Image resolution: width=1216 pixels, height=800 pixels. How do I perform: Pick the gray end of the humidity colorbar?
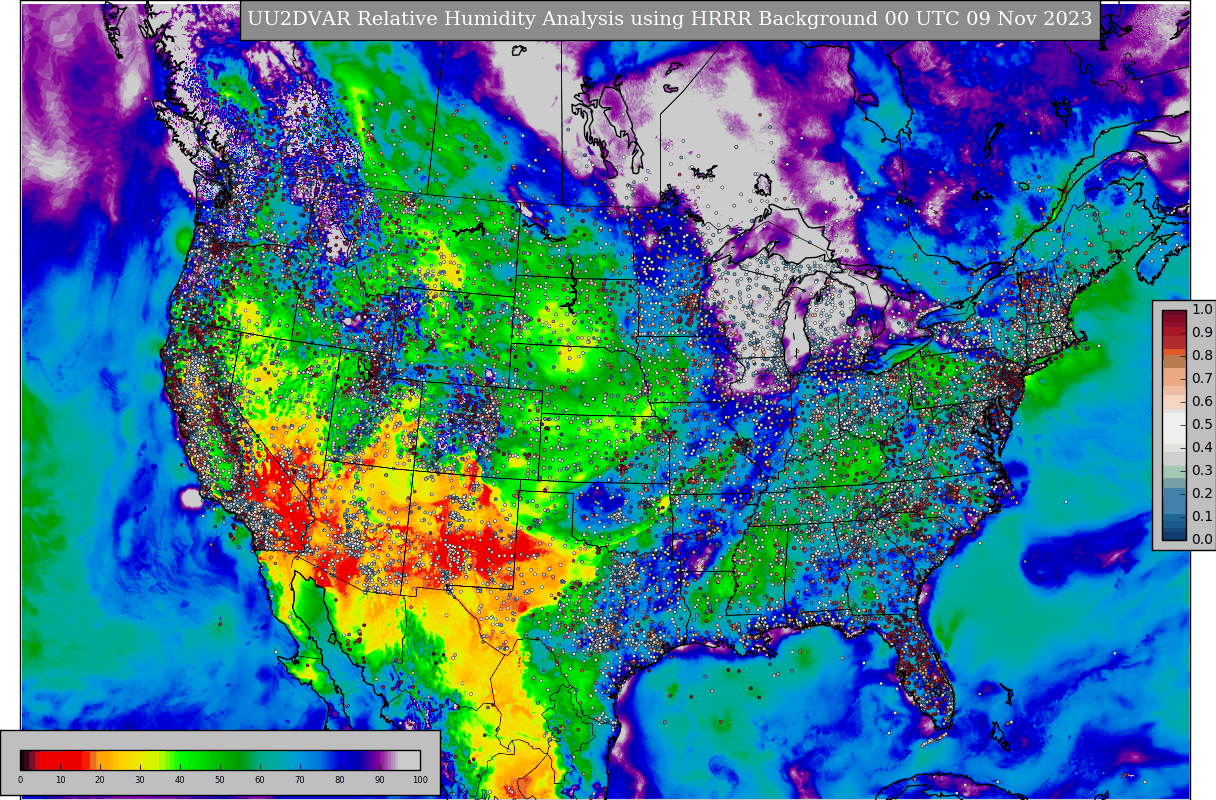pos(410,760)
